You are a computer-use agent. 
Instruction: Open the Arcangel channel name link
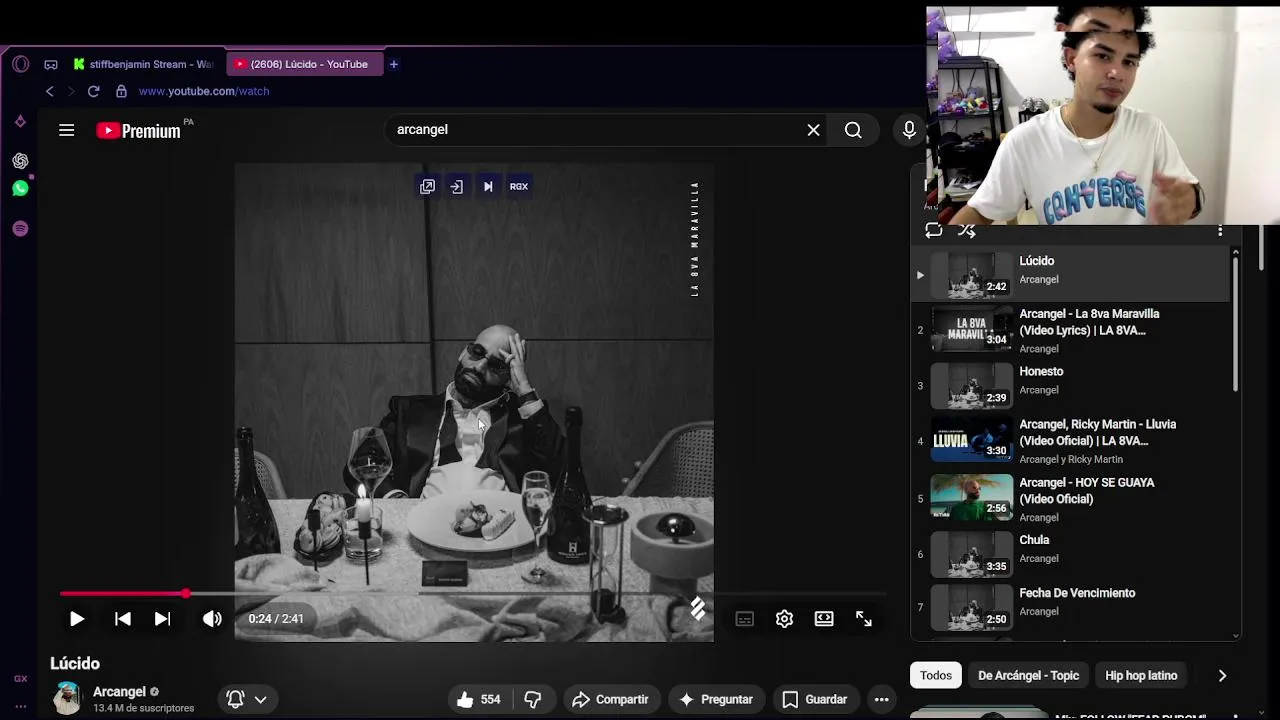119,692
